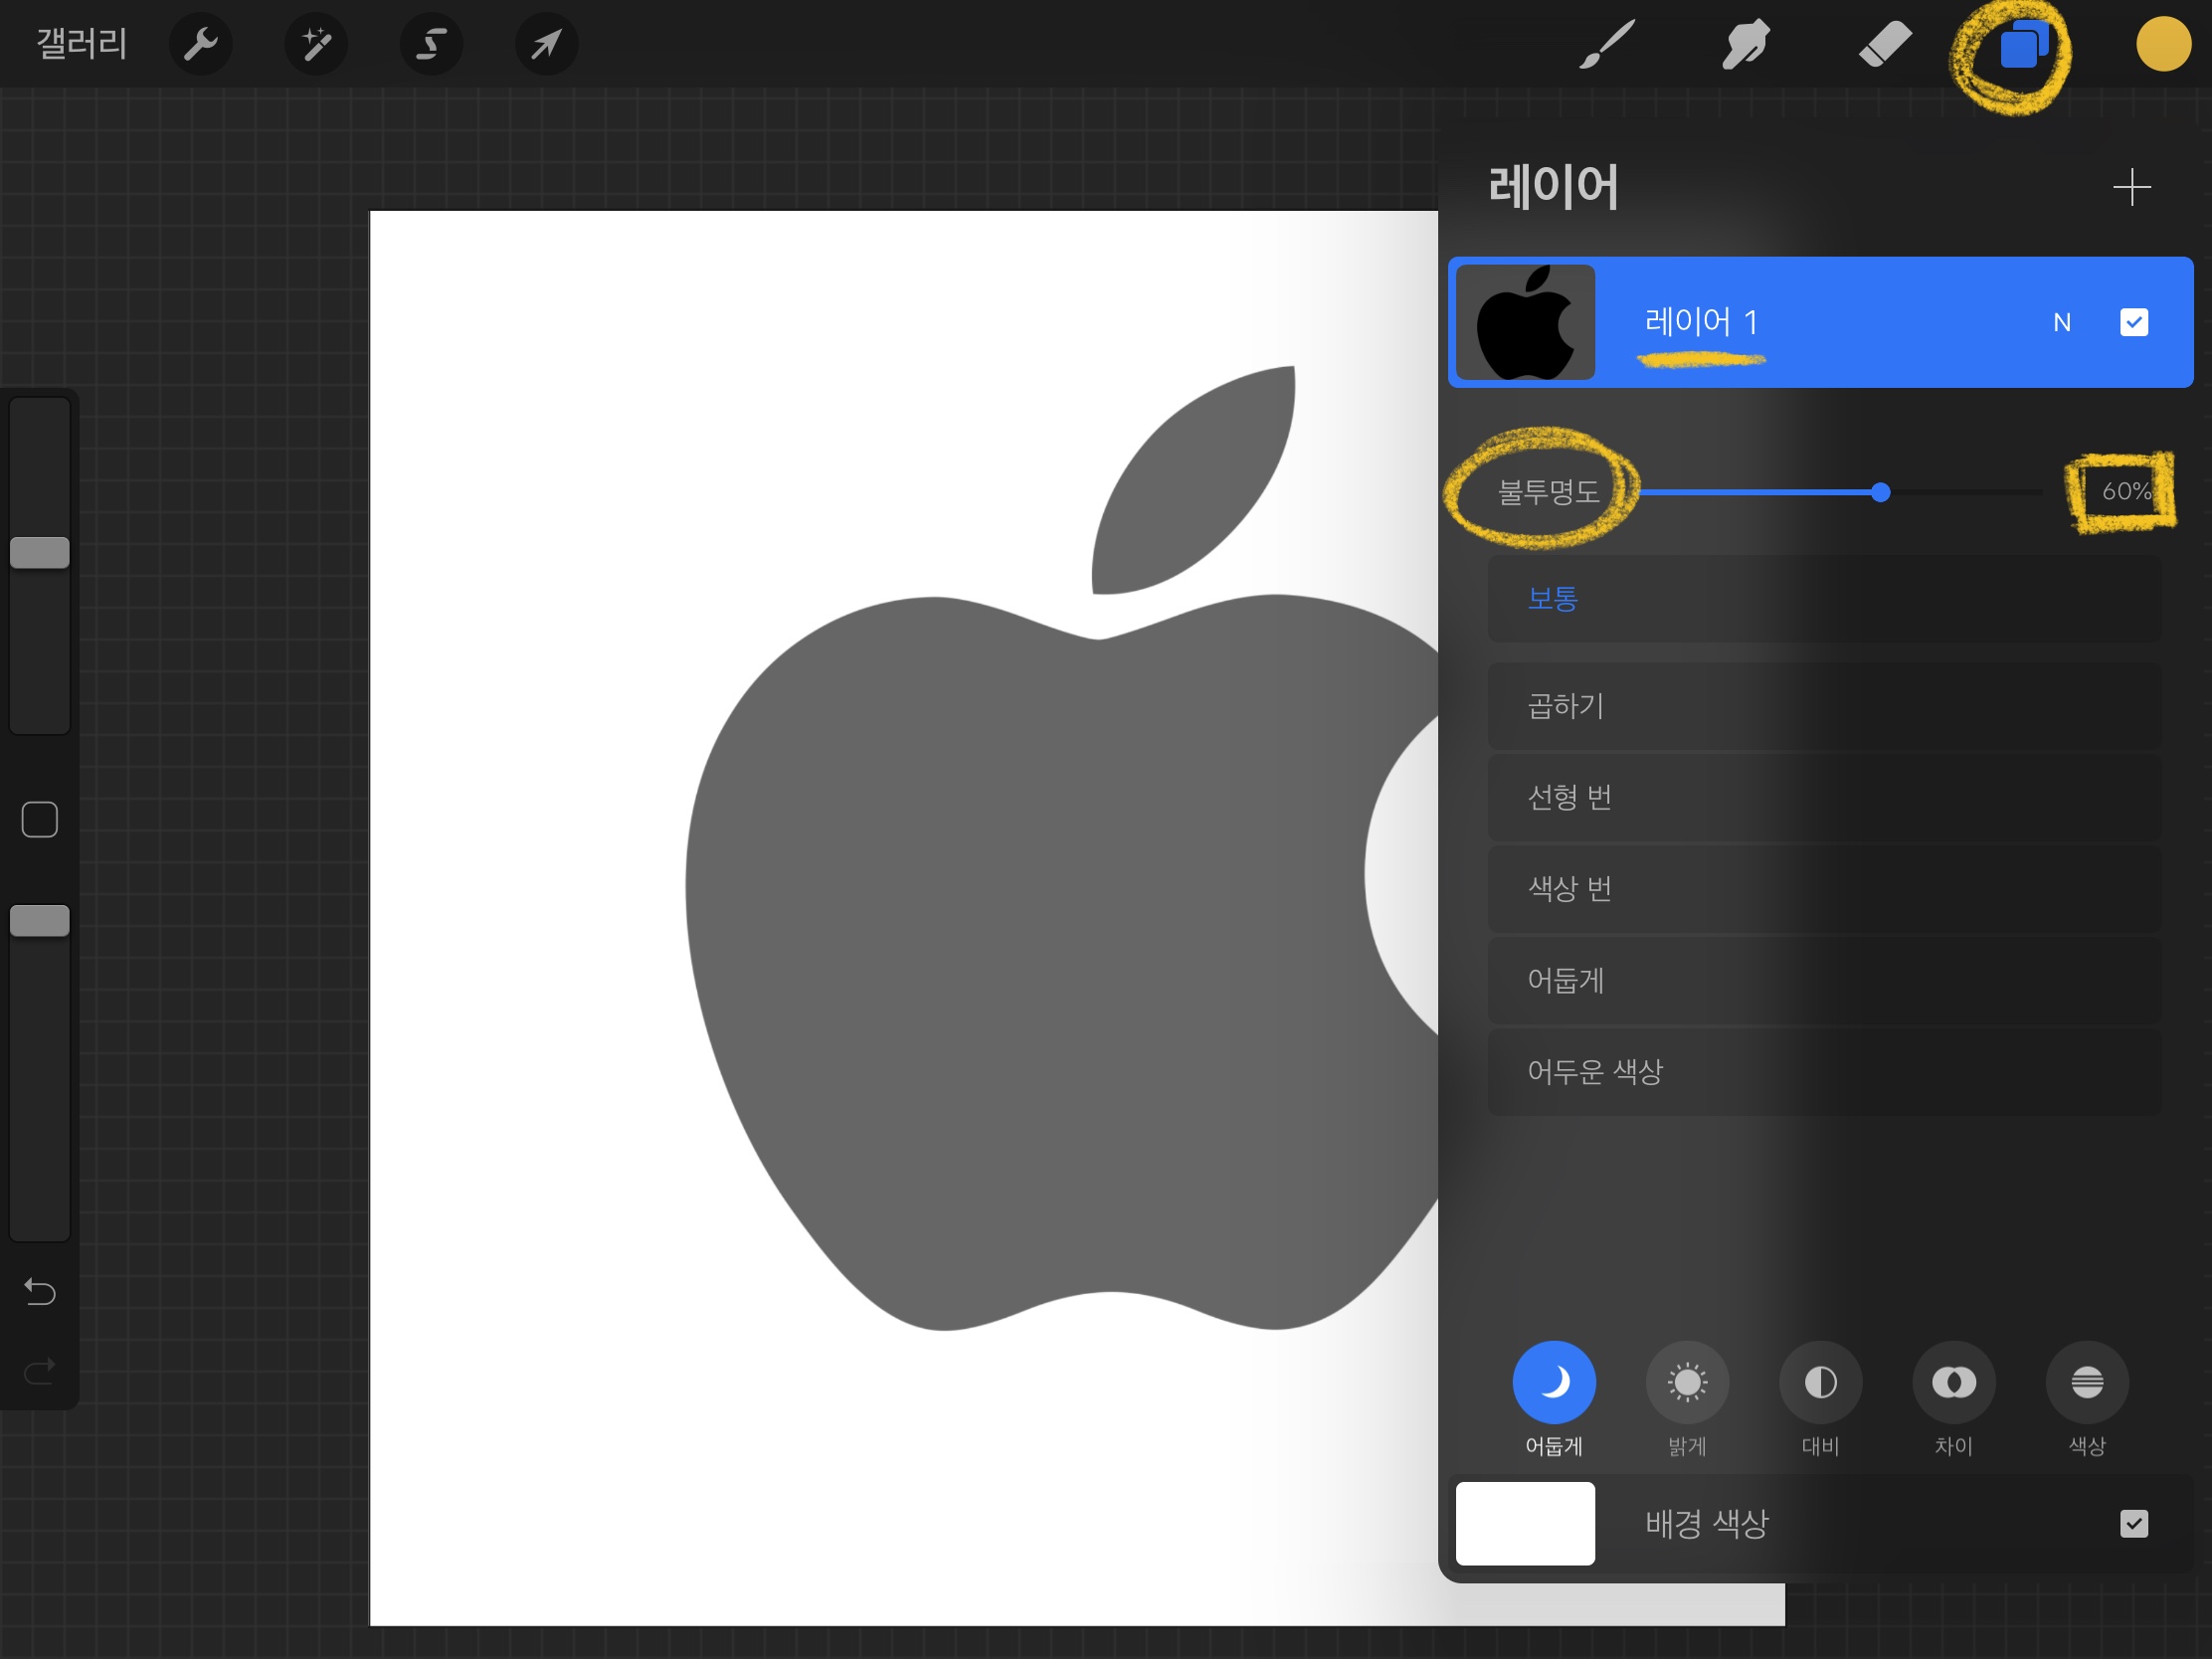Return to 갤러리
This screenshot has width=2212, height=1659.
(x=82, y=44)
